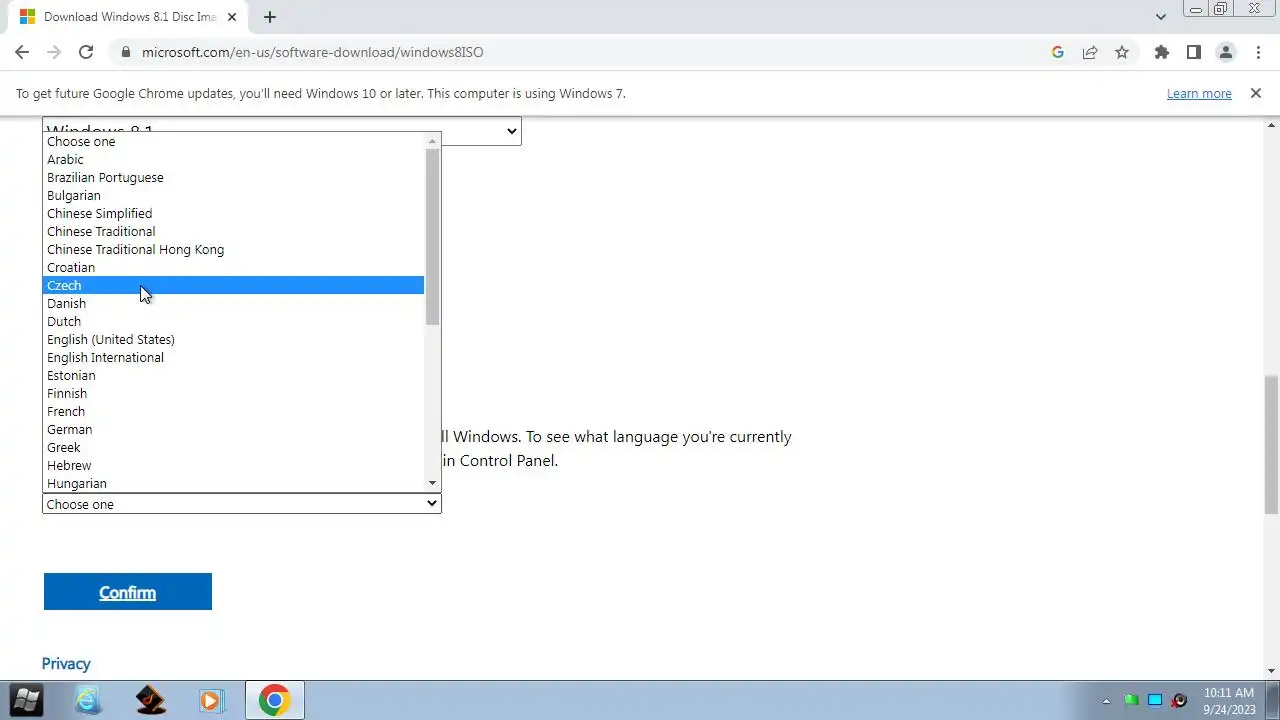
Task: Select Bulgarian language option
Action: 235,195
